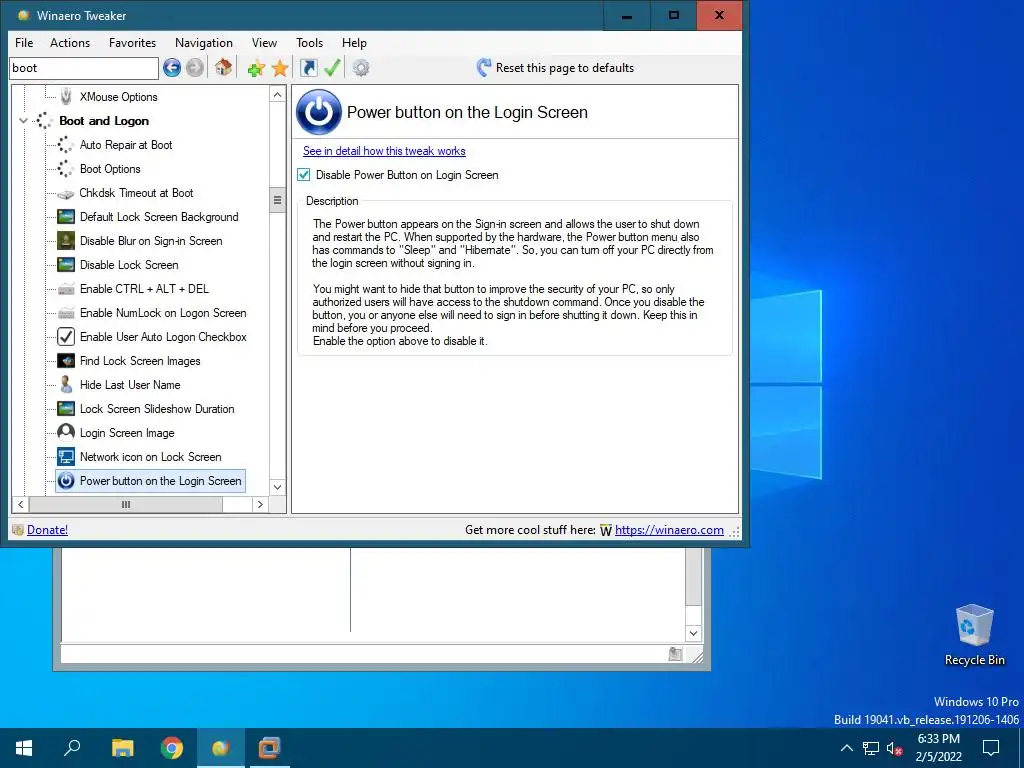Image resolution: width=1024 pixels, height=768 pixels.
Task: Open the Action Center notifications icon
Action: click(991, 748)
